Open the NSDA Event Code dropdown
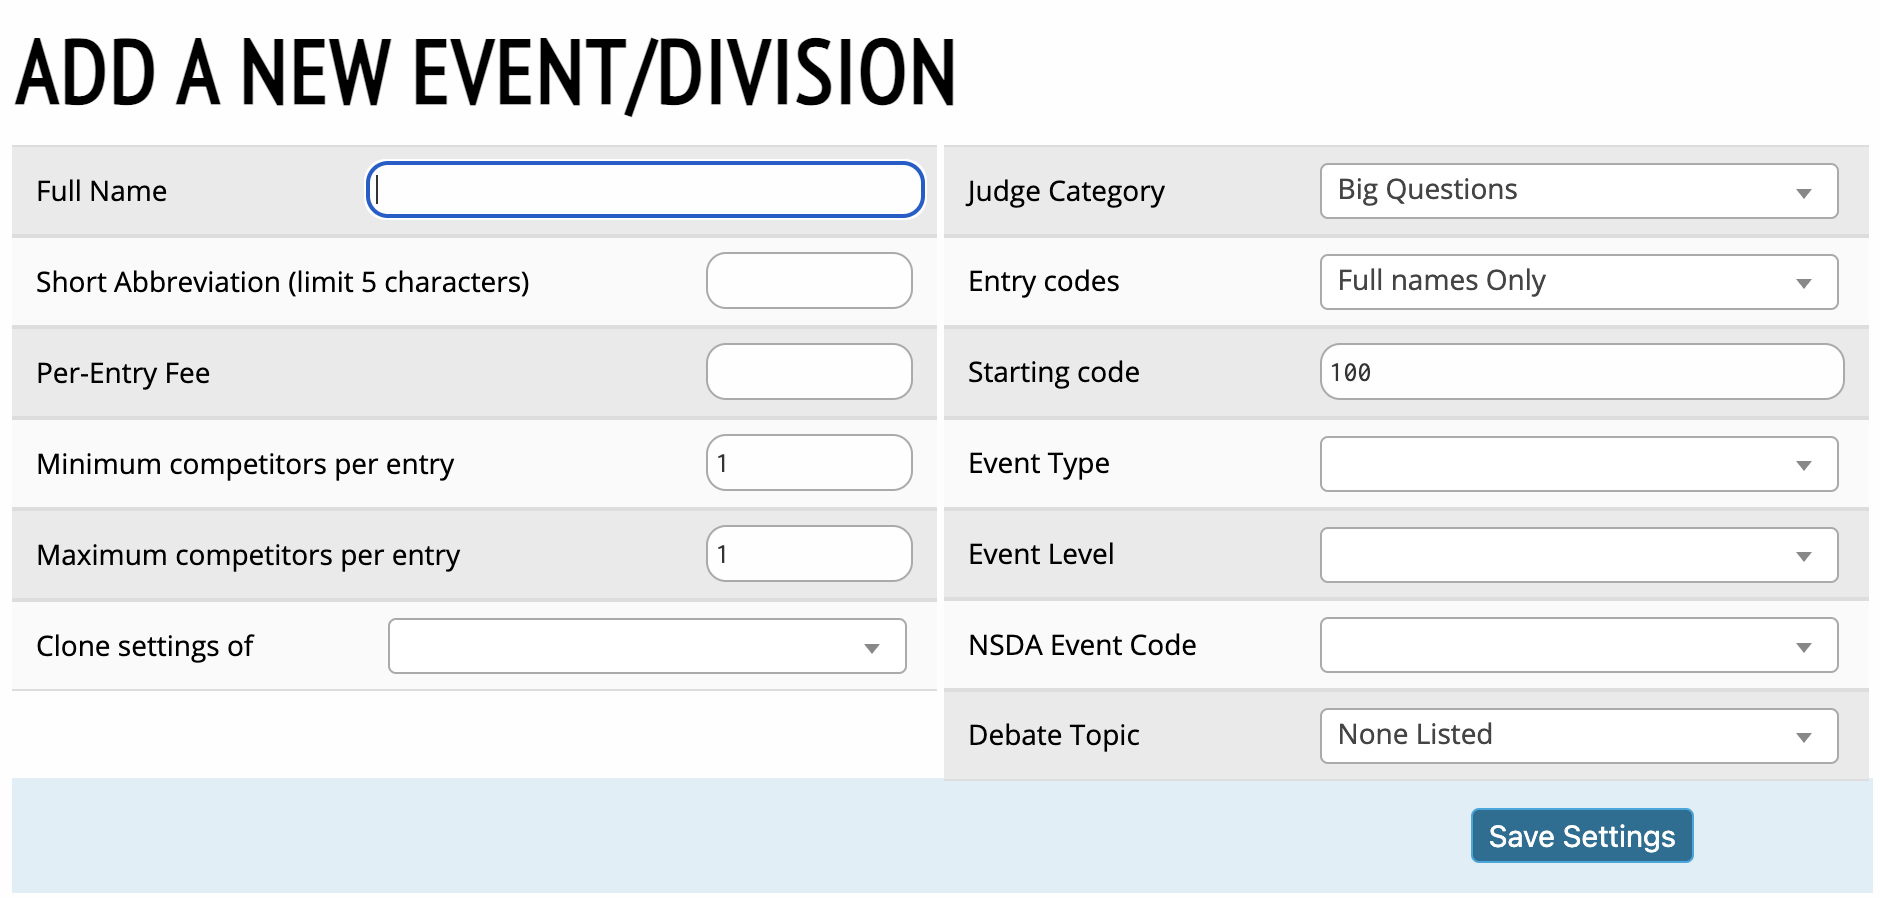The image size is (1880, 898). click(x=1578, y=645)
